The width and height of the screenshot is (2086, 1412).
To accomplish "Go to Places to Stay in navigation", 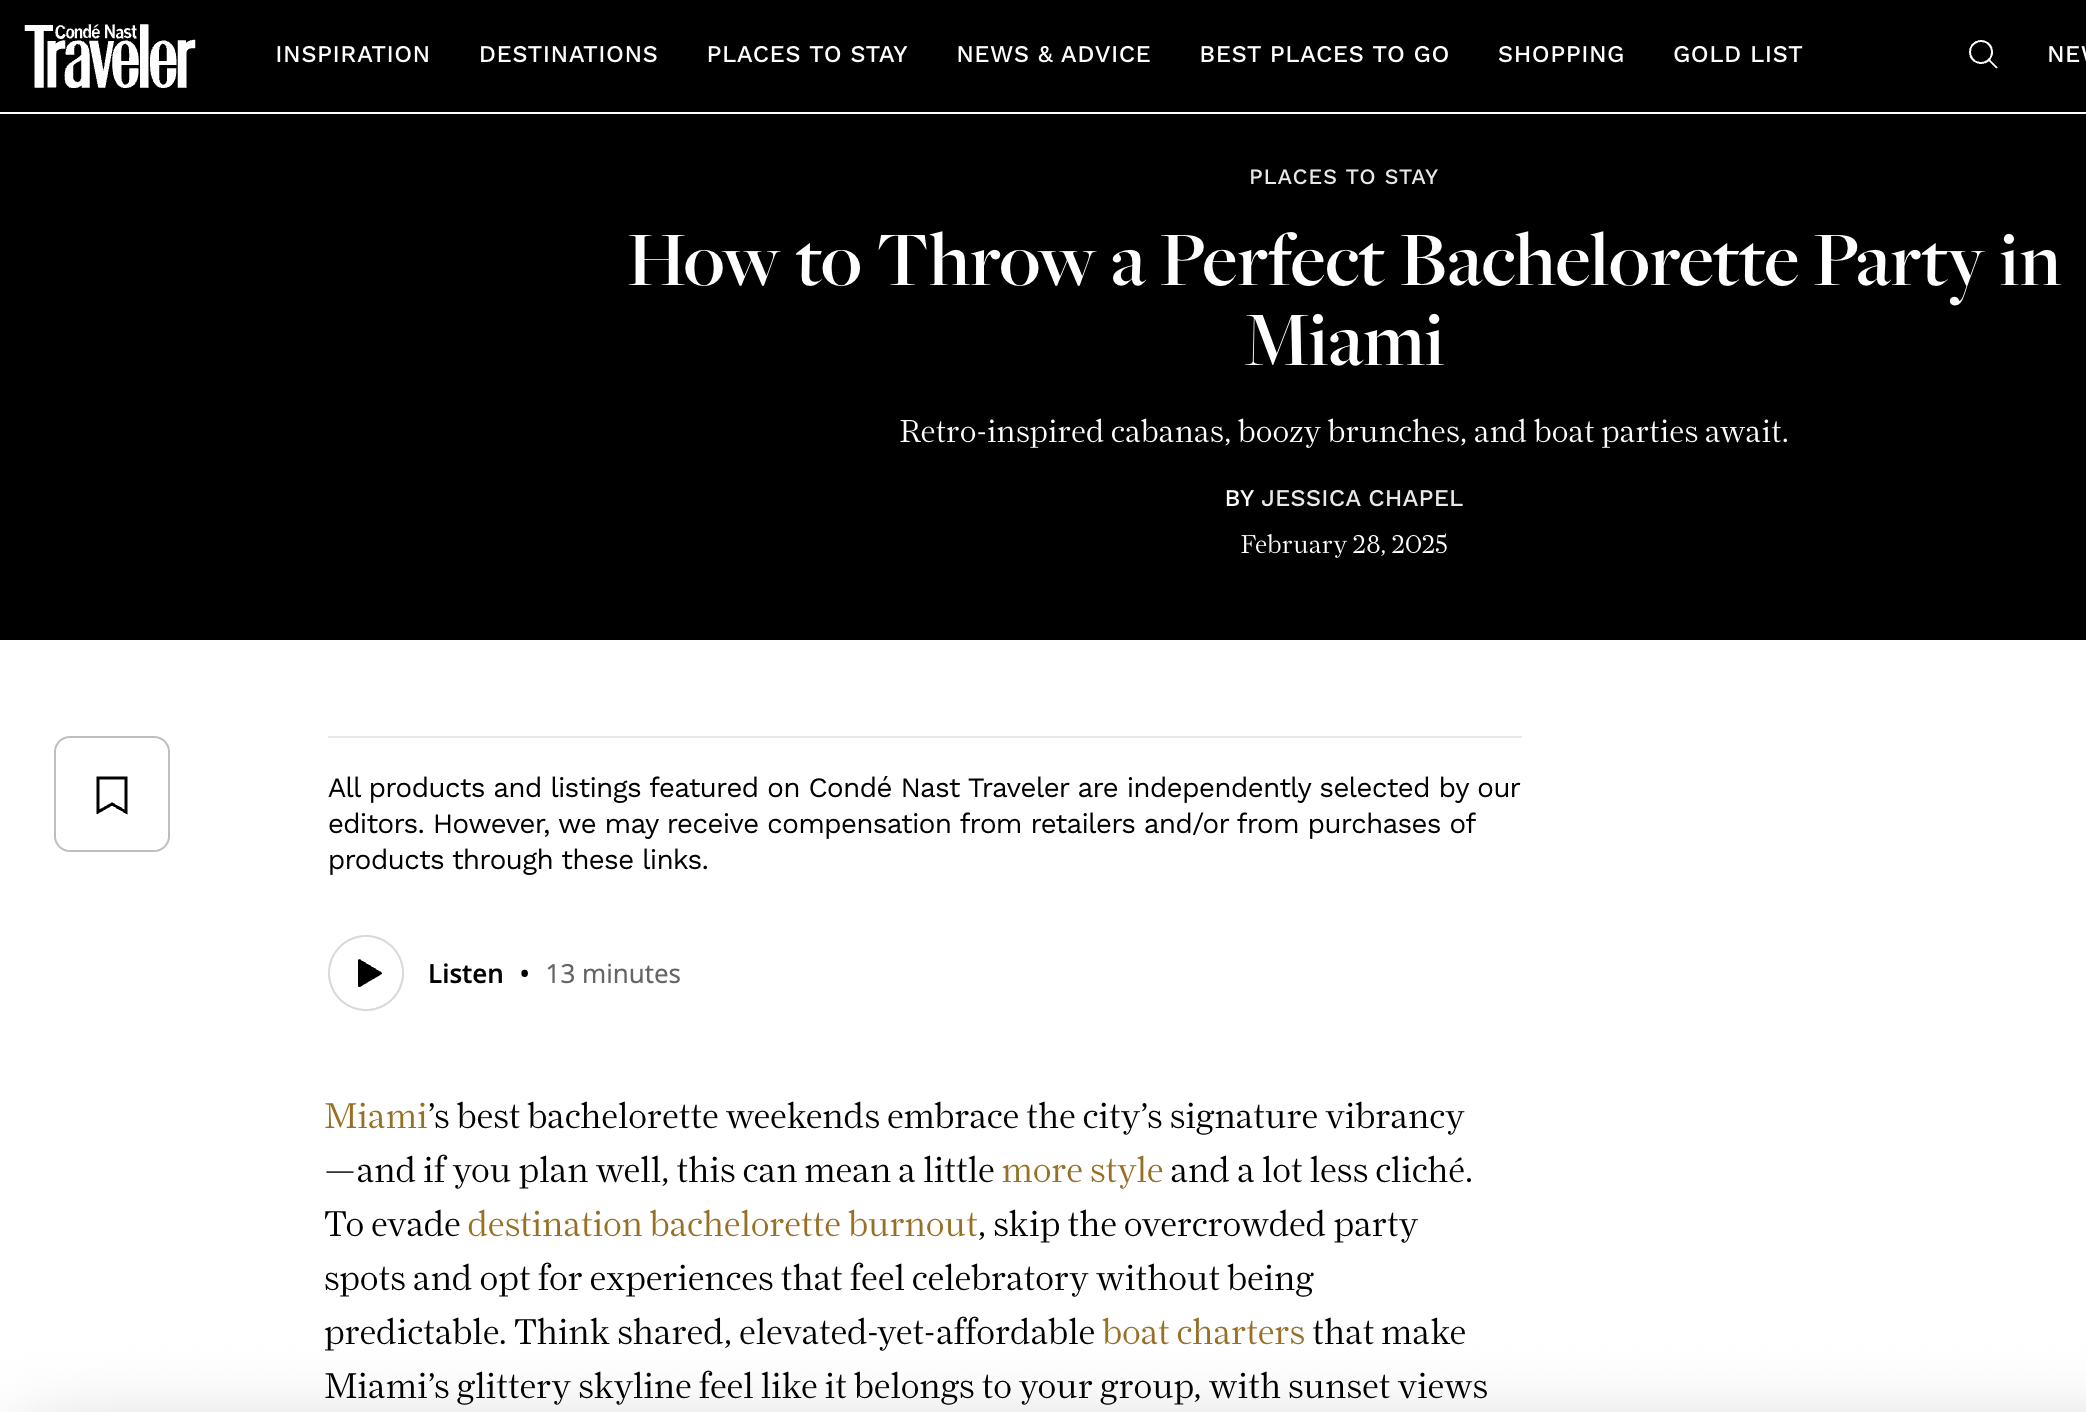I will [807, 54].
